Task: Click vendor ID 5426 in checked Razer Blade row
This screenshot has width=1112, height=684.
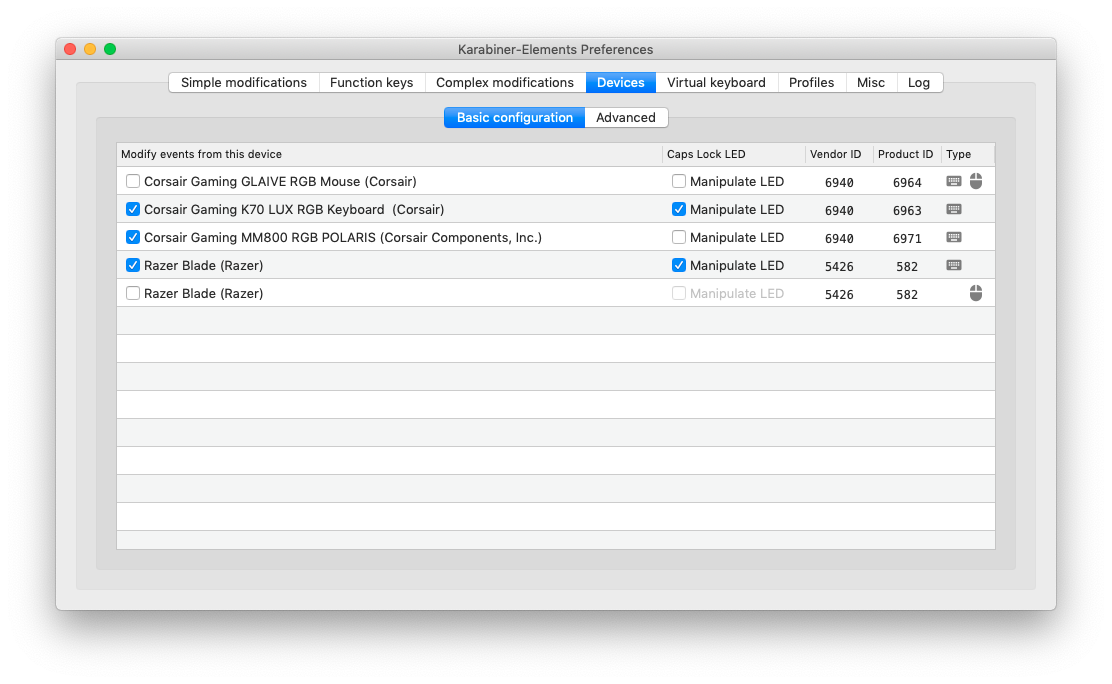Action: pyautogui.click(x=839, y=266)
